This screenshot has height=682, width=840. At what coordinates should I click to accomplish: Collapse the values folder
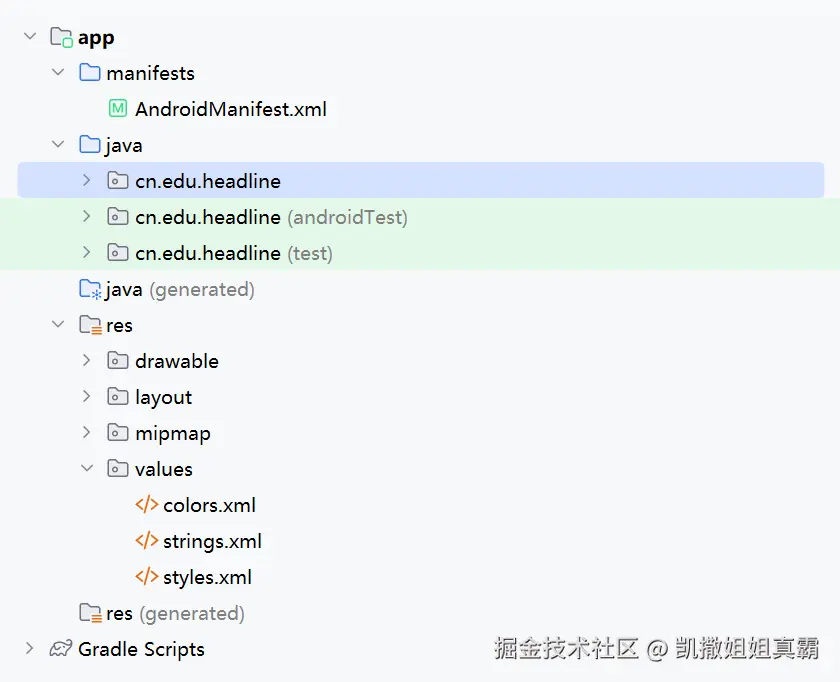(87, 468)
